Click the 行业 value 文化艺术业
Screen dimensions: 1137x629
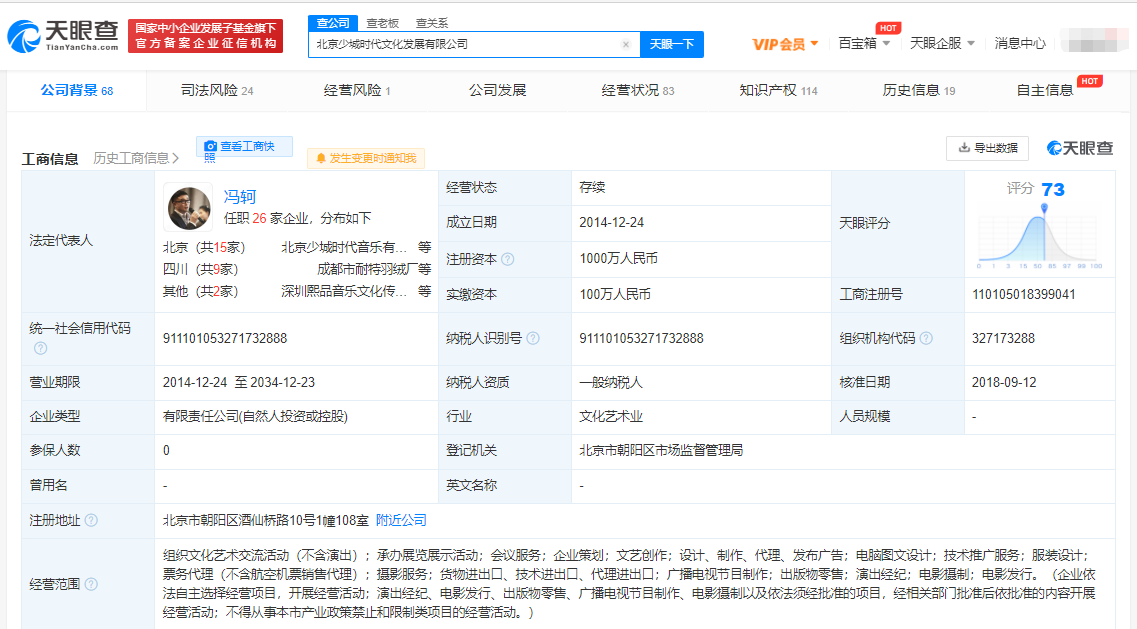click(611, 416)
